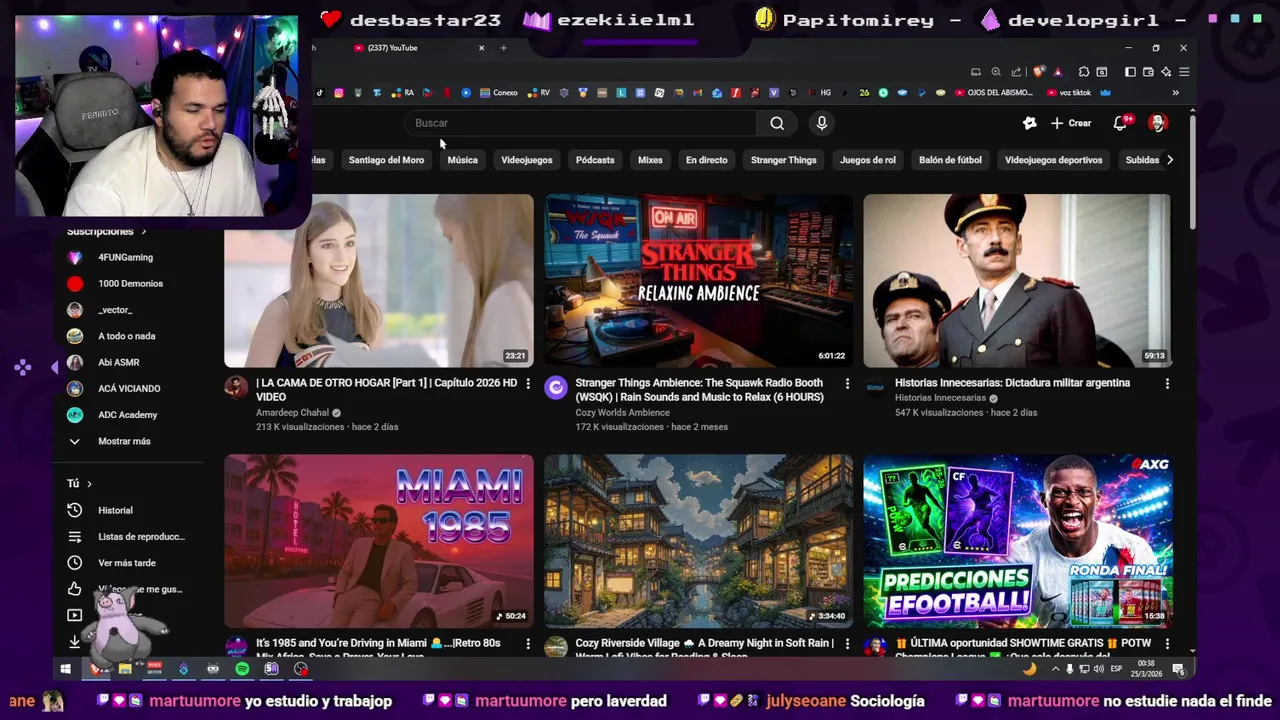1280x720 pixels.
Task: Open a new browser tab with plus
Action: (503, 48)
